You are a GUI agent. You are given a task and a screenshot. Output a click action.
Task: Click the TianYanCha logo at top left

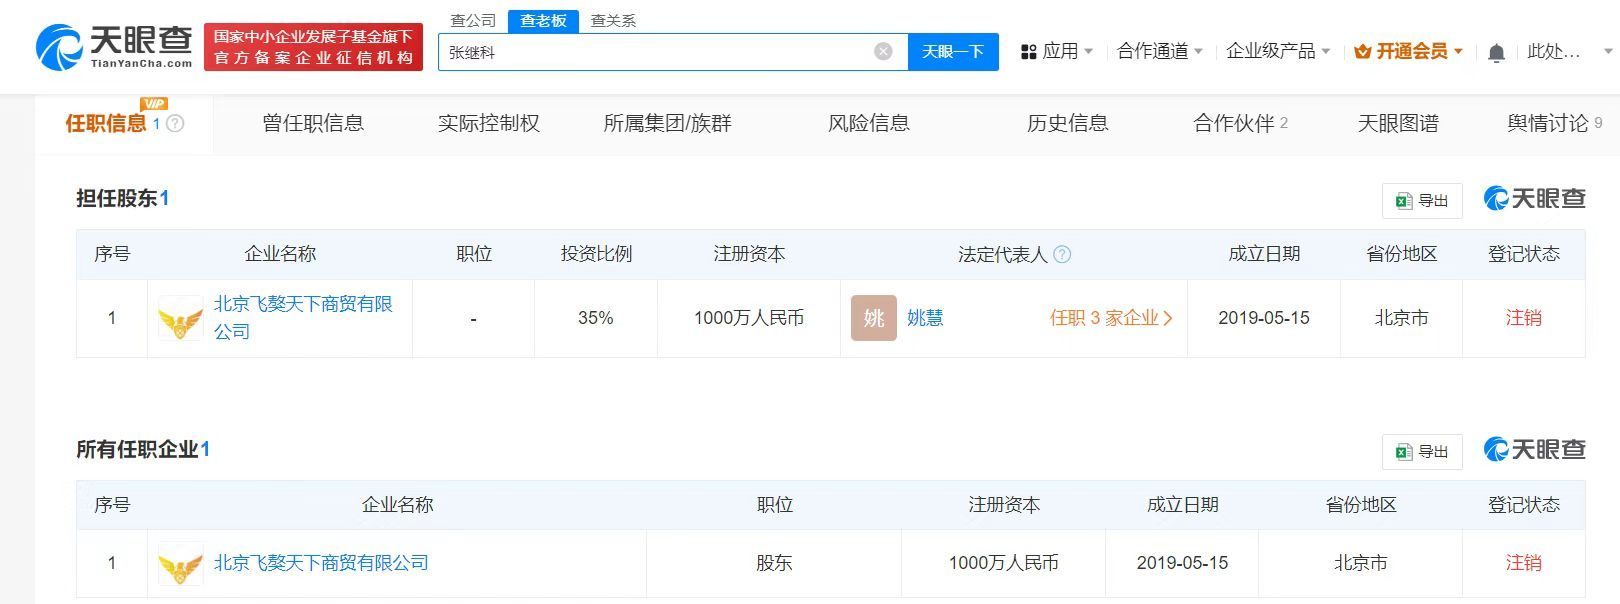[115, 47]
